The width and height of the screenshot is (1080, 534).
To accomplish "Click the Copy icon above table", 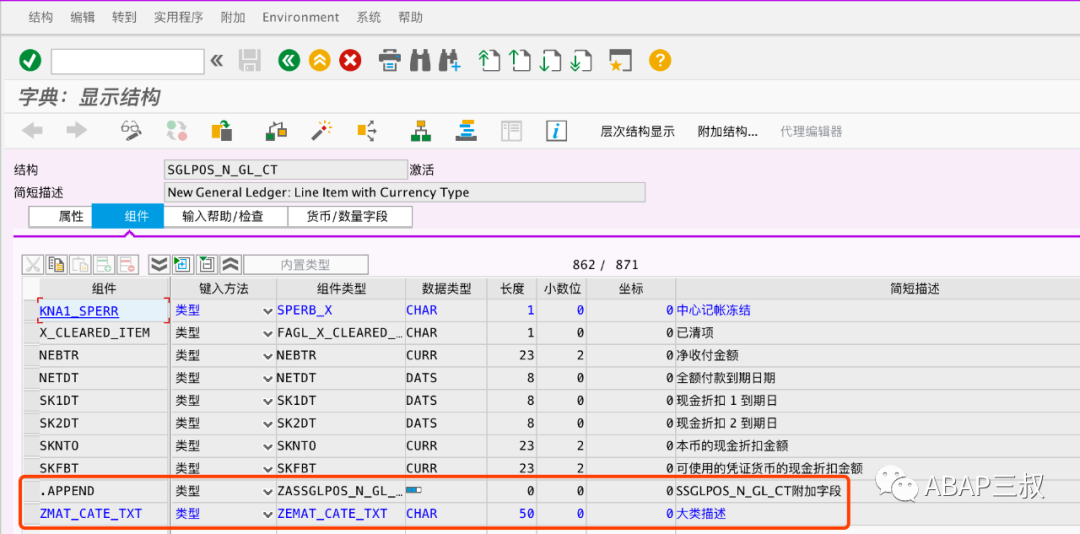I will tap(56, 265).
